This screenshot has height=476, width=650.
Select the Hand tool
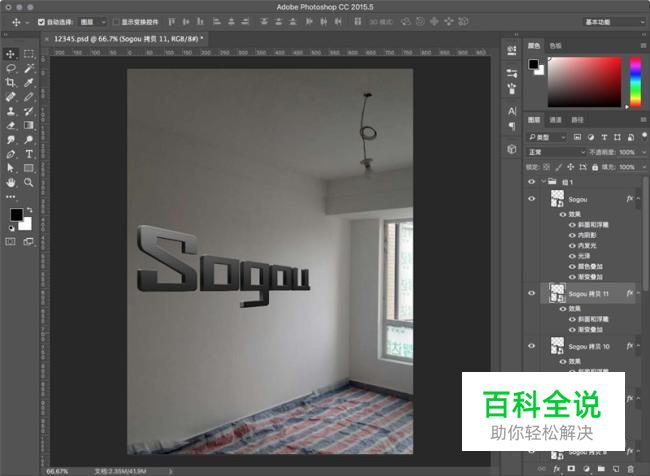(x=10, y=182)
